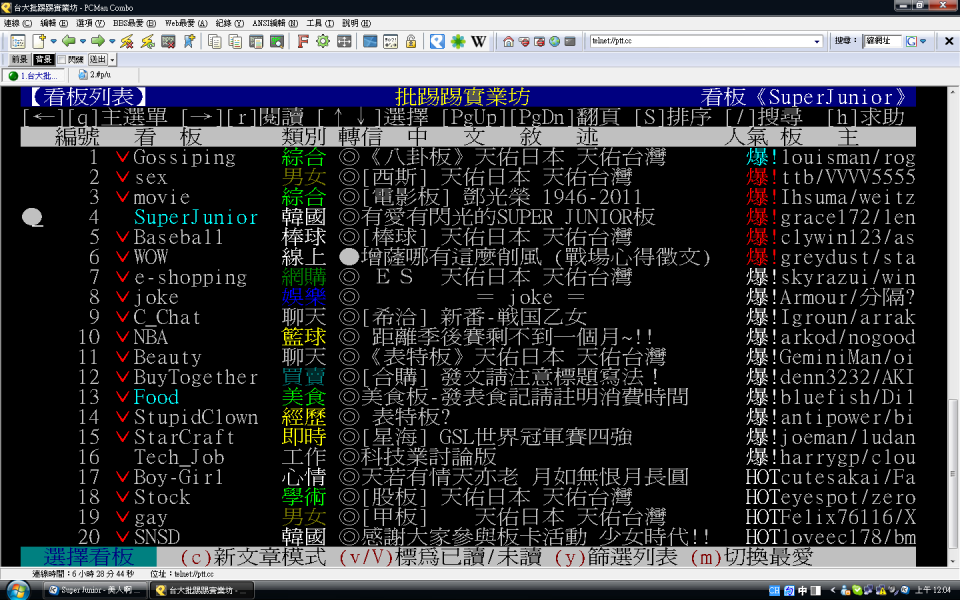Close toolbar with black X button

[x=949, y=42]
